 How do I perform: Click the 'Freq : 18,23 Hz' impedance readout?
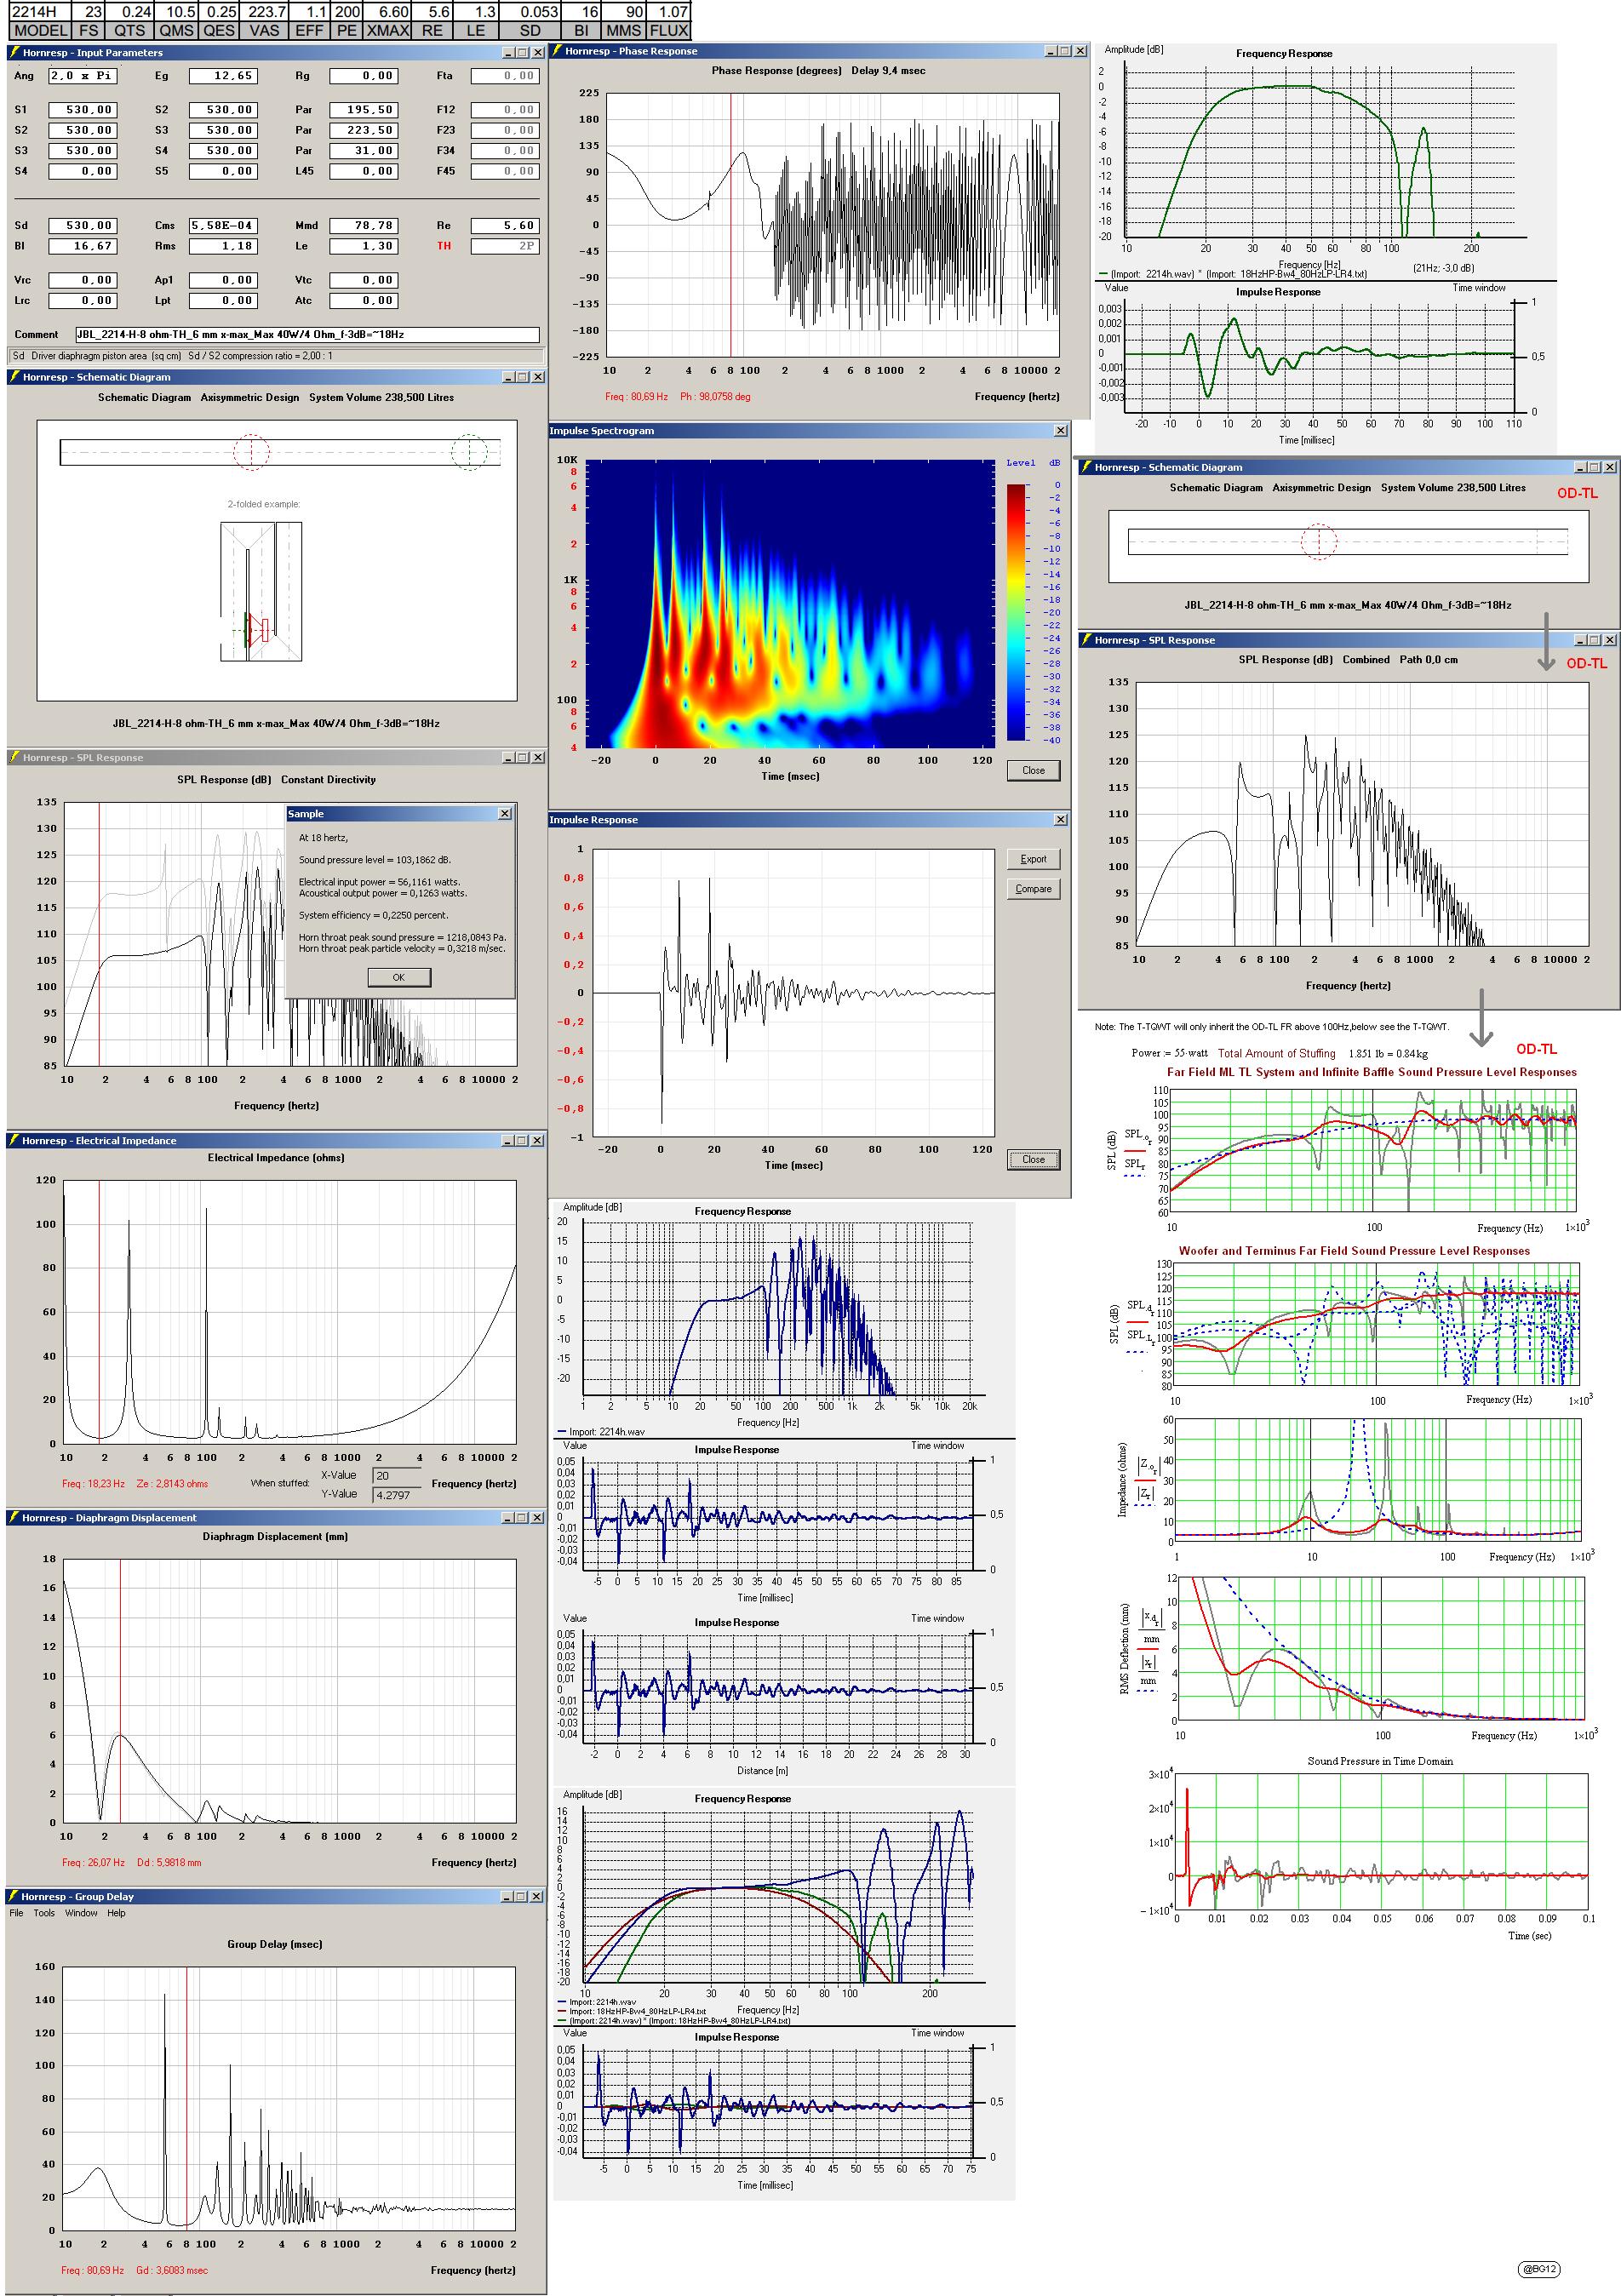94,1484
